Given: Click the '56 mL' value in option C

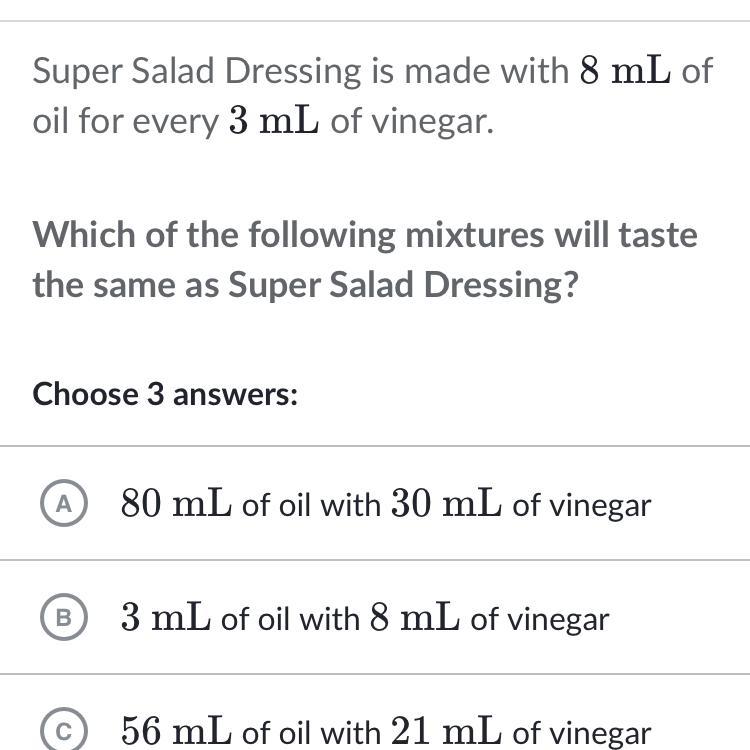Looking at the screenshot, I should coord(176,733).
